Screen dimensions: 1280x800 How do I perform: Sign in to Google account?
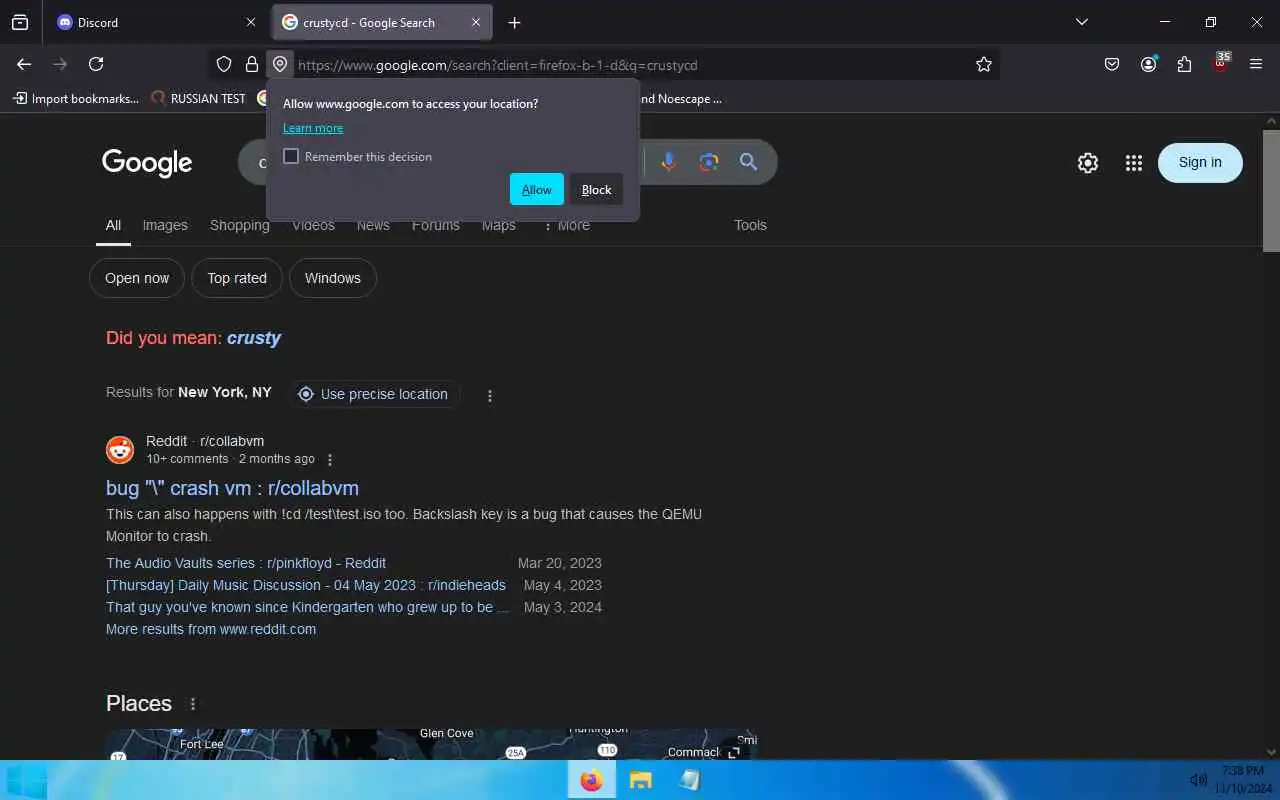coord(1200,163)
